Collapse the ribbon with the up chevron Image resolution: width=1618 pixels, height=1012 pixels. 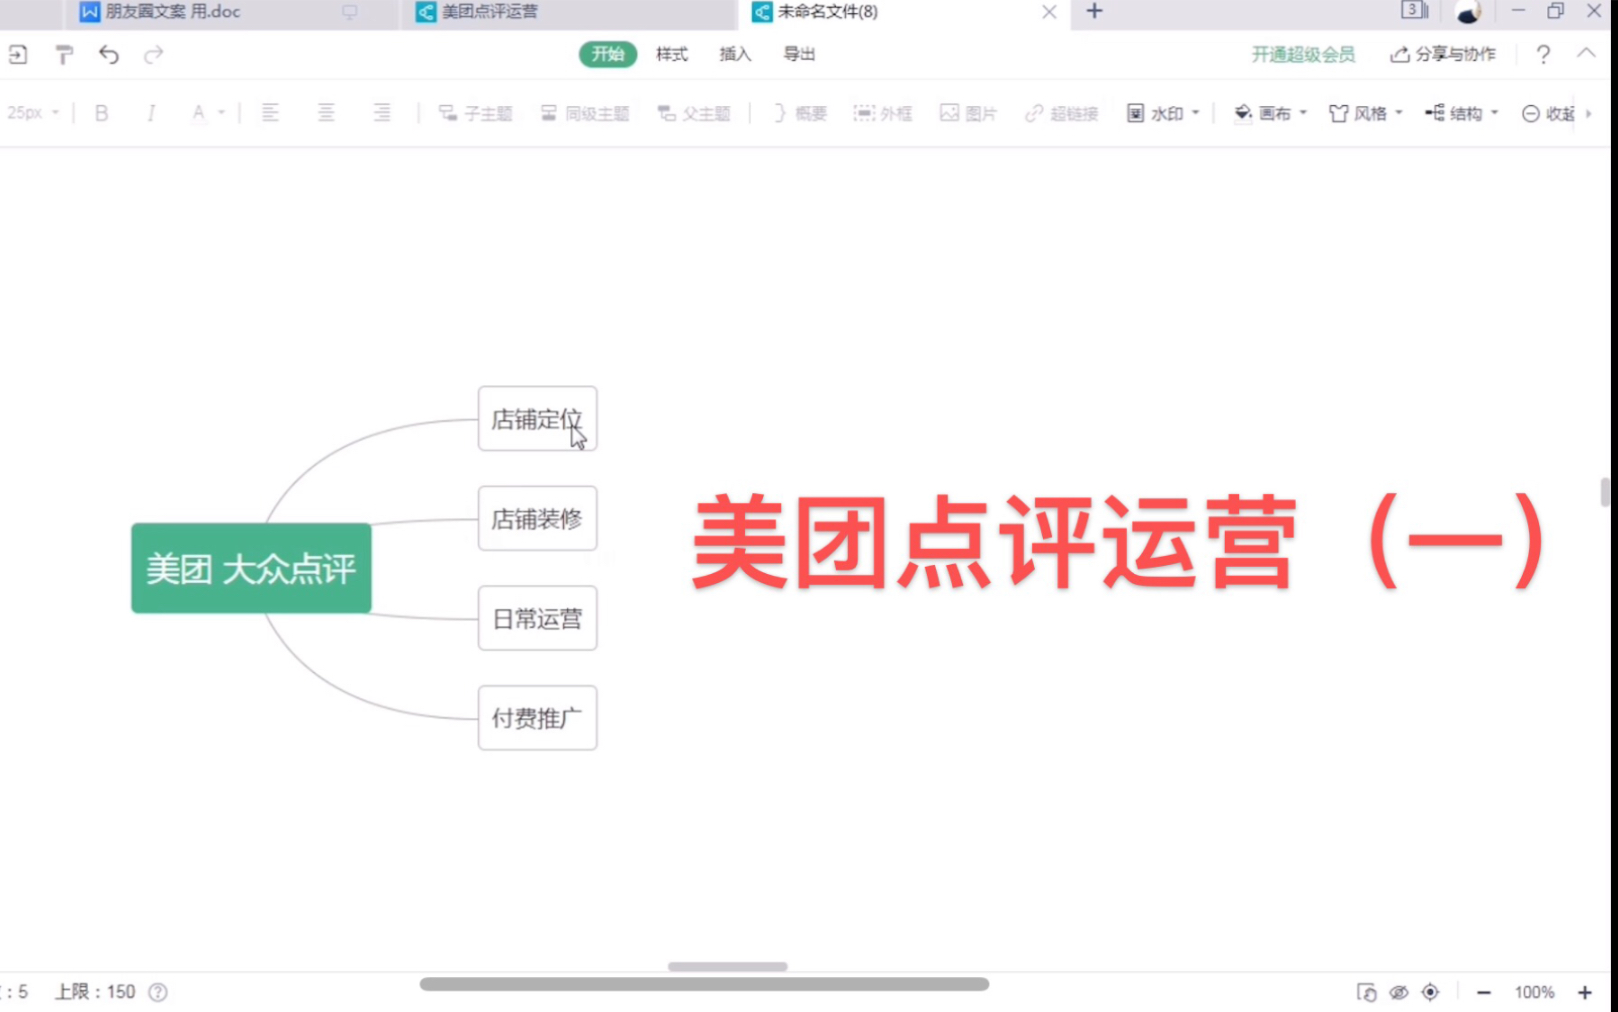1587,54
